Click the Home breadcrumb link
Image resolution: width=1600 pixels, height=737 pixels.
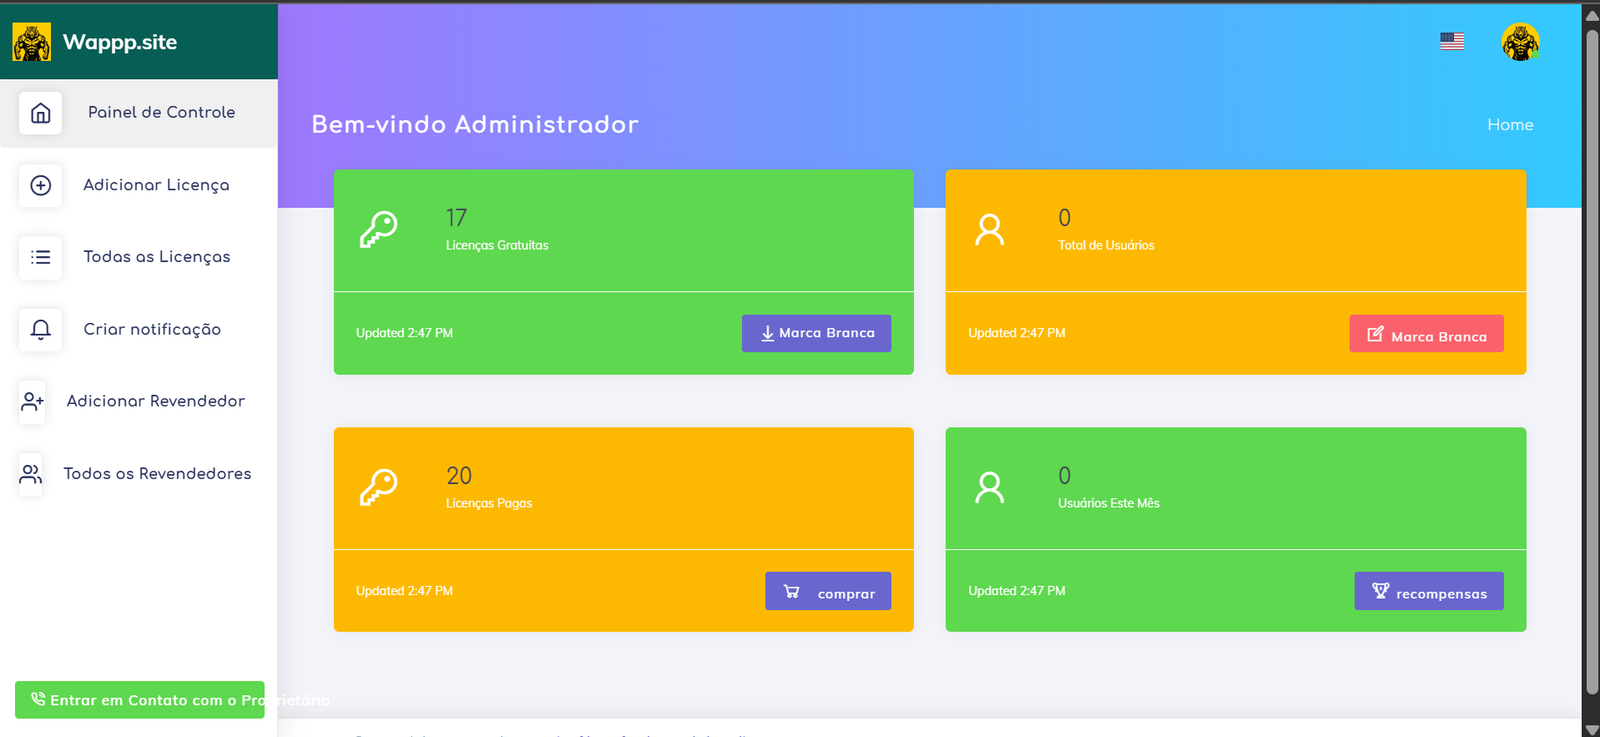coord(1509,125)
